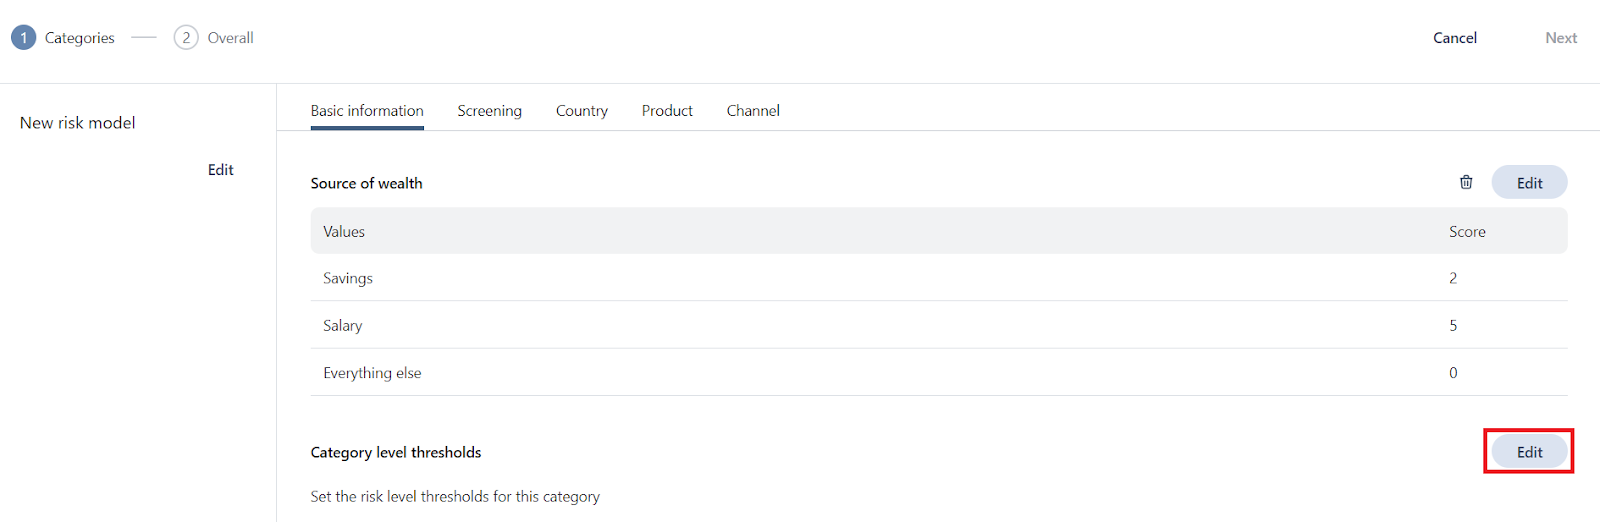The width and height of the screenshot is (1600, 522).
Task: Click the Values column header
Action: coord(344,232)
